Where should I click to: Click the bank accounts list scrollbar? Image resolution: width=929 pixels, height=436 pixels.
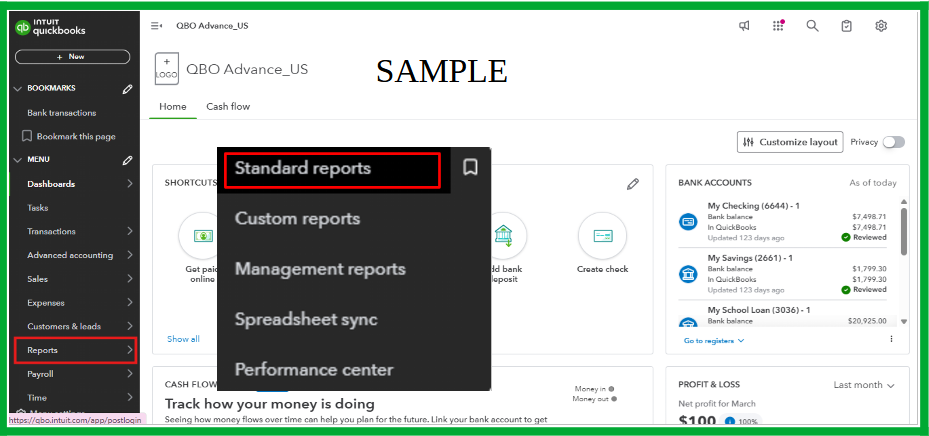[x=904, y=232]
